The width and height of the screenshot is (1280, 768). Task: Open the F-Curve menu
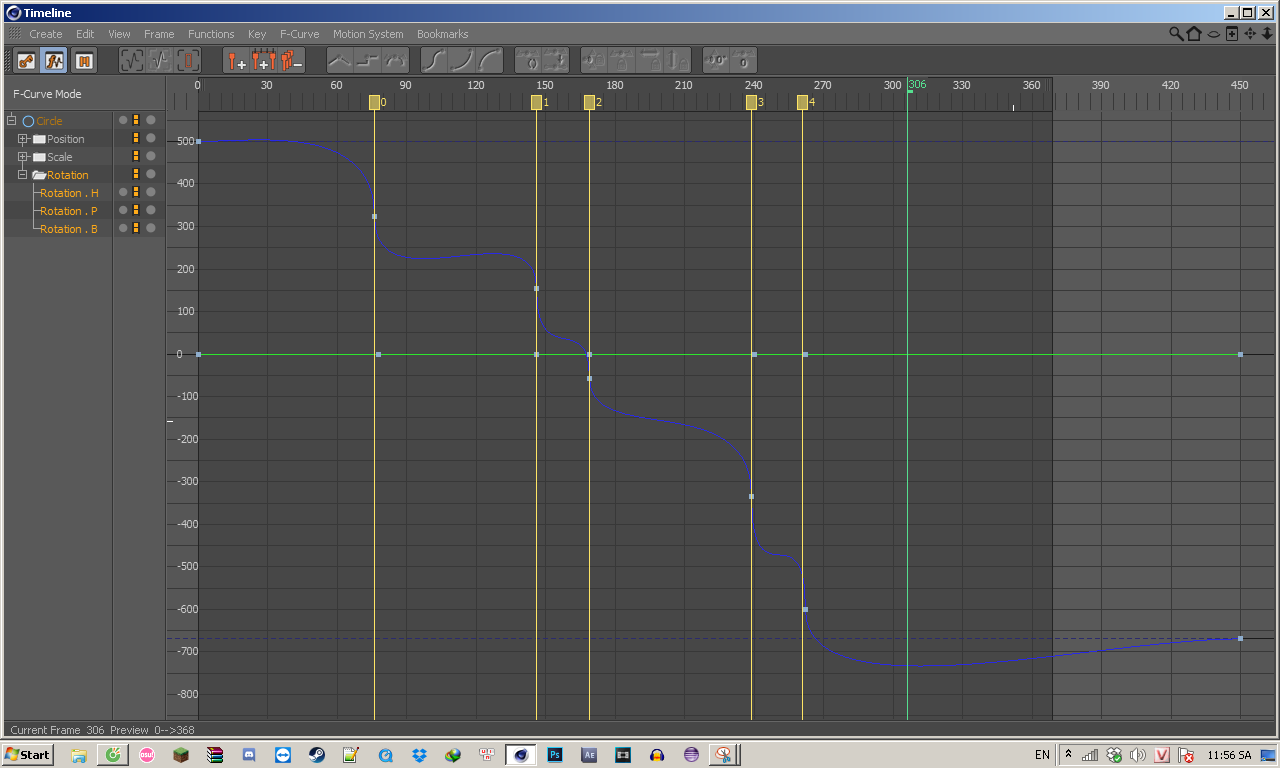[299, 34]
